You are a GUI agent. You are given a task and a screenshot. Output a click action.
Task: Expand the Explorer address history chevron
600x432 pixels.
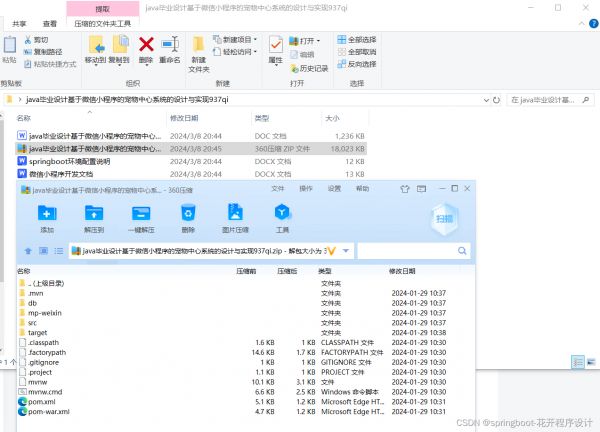click(x=486, y=100)
